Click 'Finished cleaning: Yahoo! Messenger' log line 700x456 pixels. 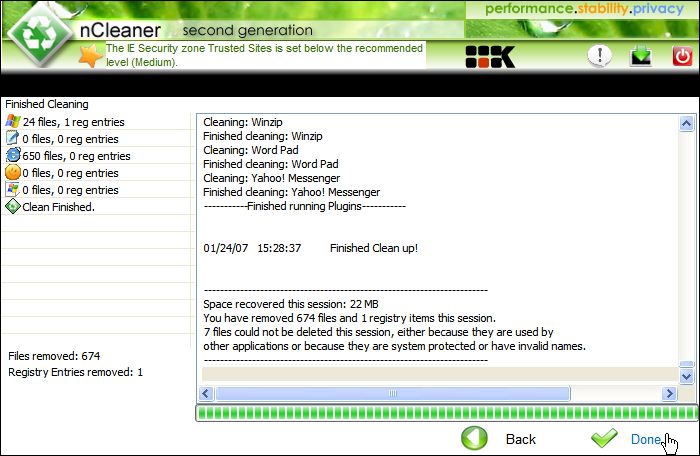pyautogui.click(x=292, y=192)
